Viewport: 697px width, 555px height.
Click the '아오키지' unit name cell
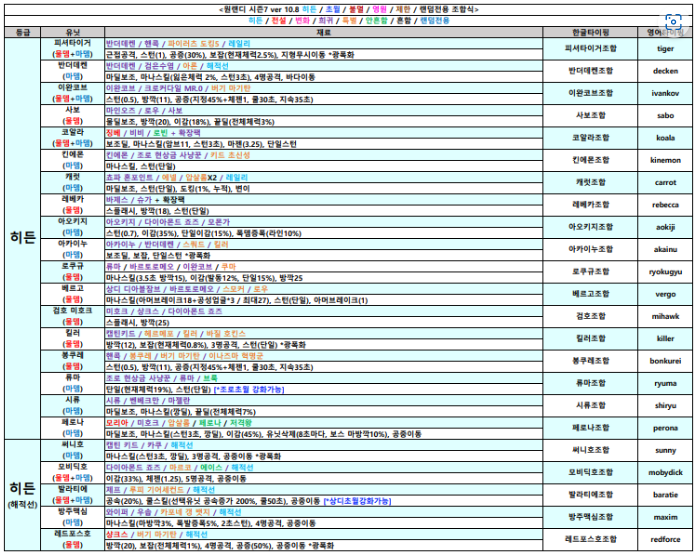pyautogui.click(x=72, y=227)
